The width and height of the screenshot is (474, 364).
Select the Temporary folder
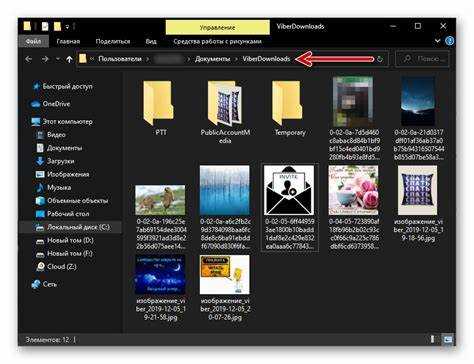pos(290,107)
